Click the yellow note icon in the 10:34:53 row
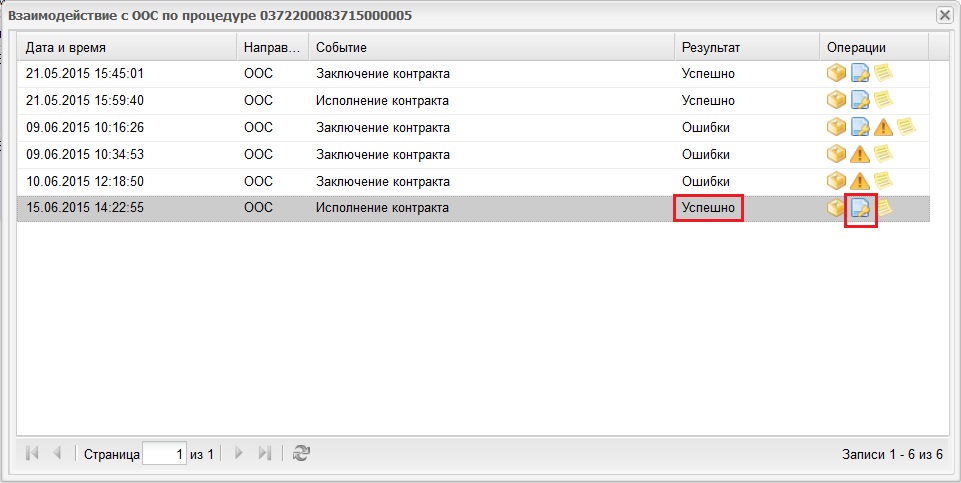 (883, 154)
